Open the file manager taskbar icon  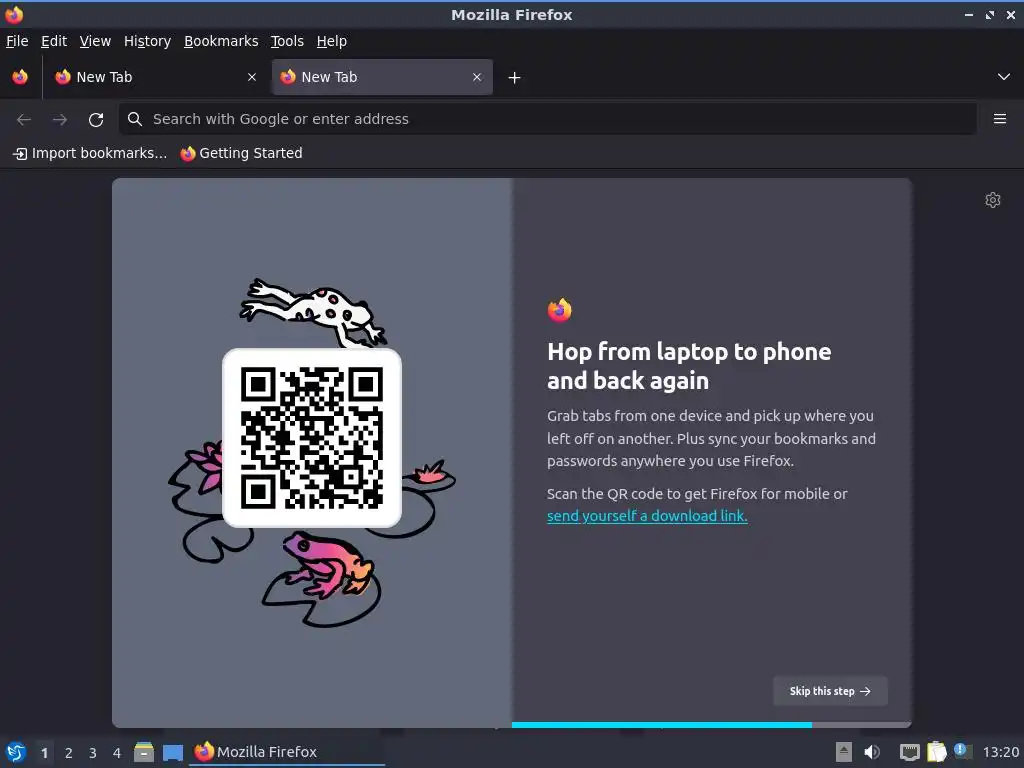pyautogui.click(x=144, y=752)
